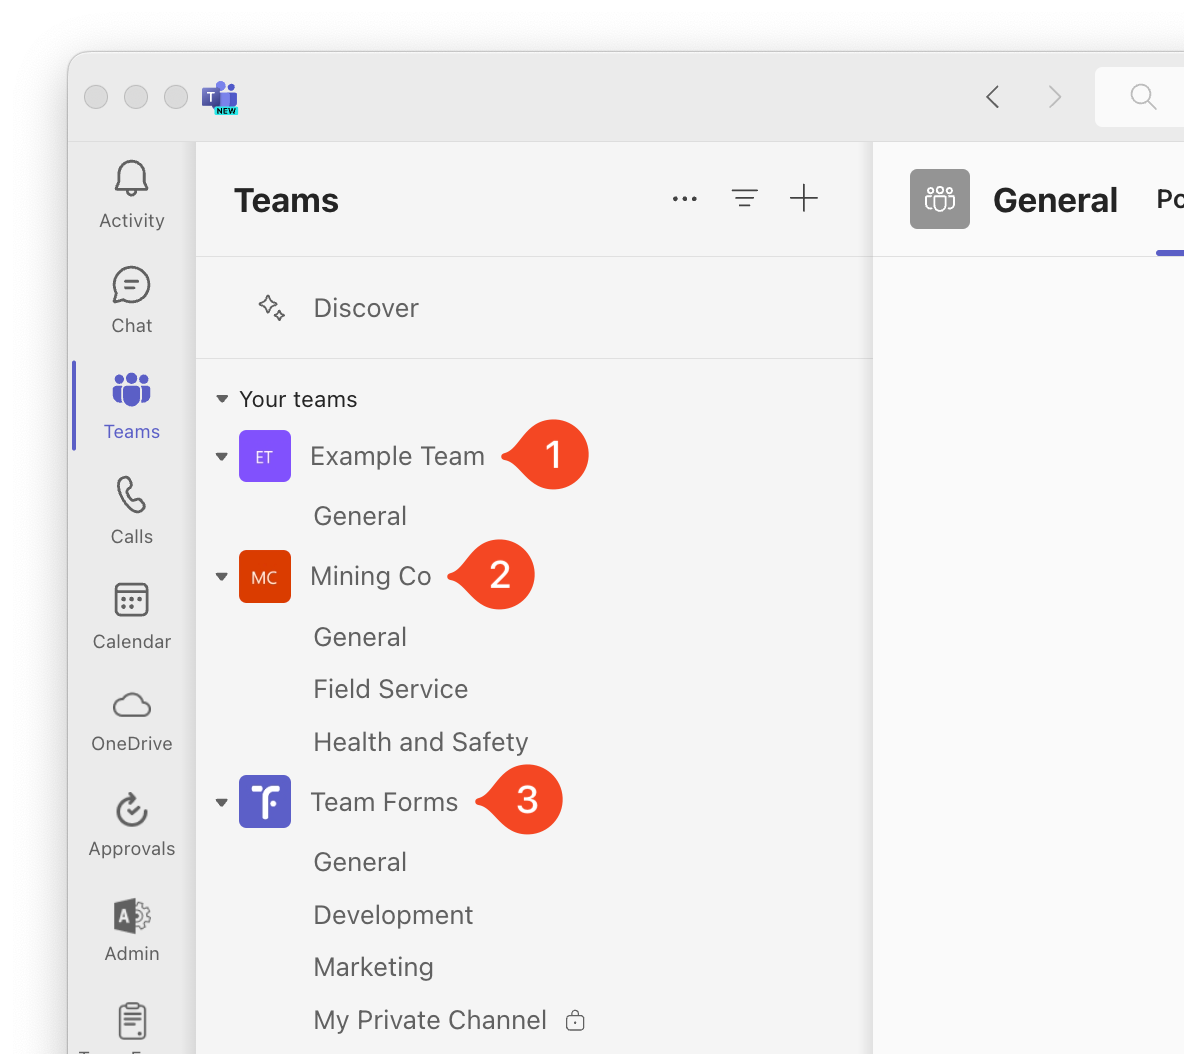Open the Activity bell icon
Image resolution: width=1184 pixels, height=1054 pixels.
(x=131, y=179)
